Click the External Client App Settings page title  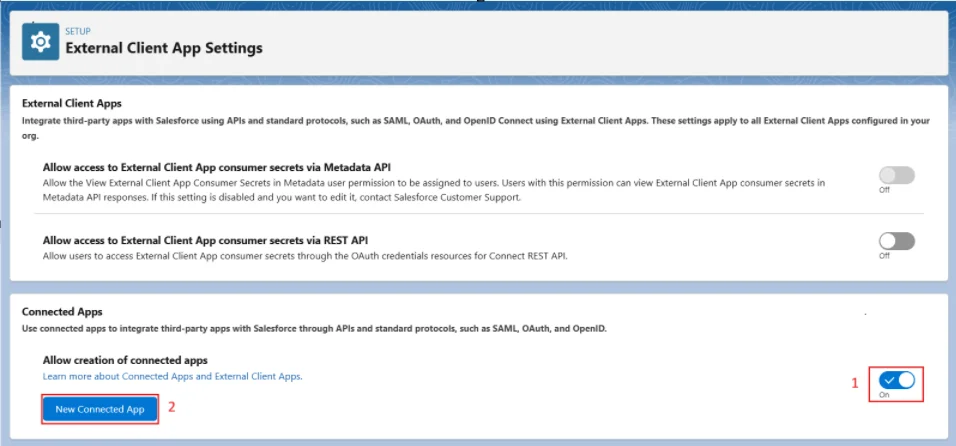pos(163,47)
